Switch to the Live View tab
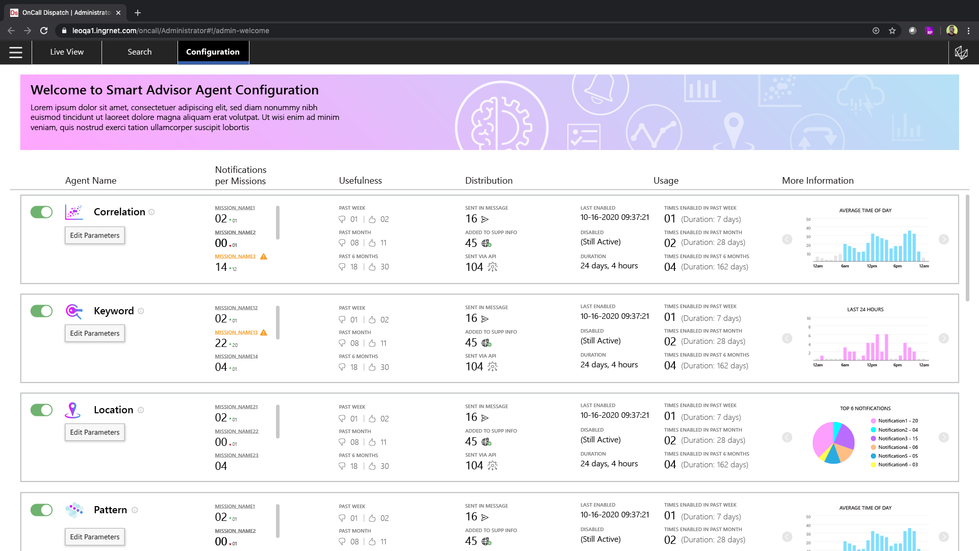The height and width of the screenshot is (551, 979). 67,52
